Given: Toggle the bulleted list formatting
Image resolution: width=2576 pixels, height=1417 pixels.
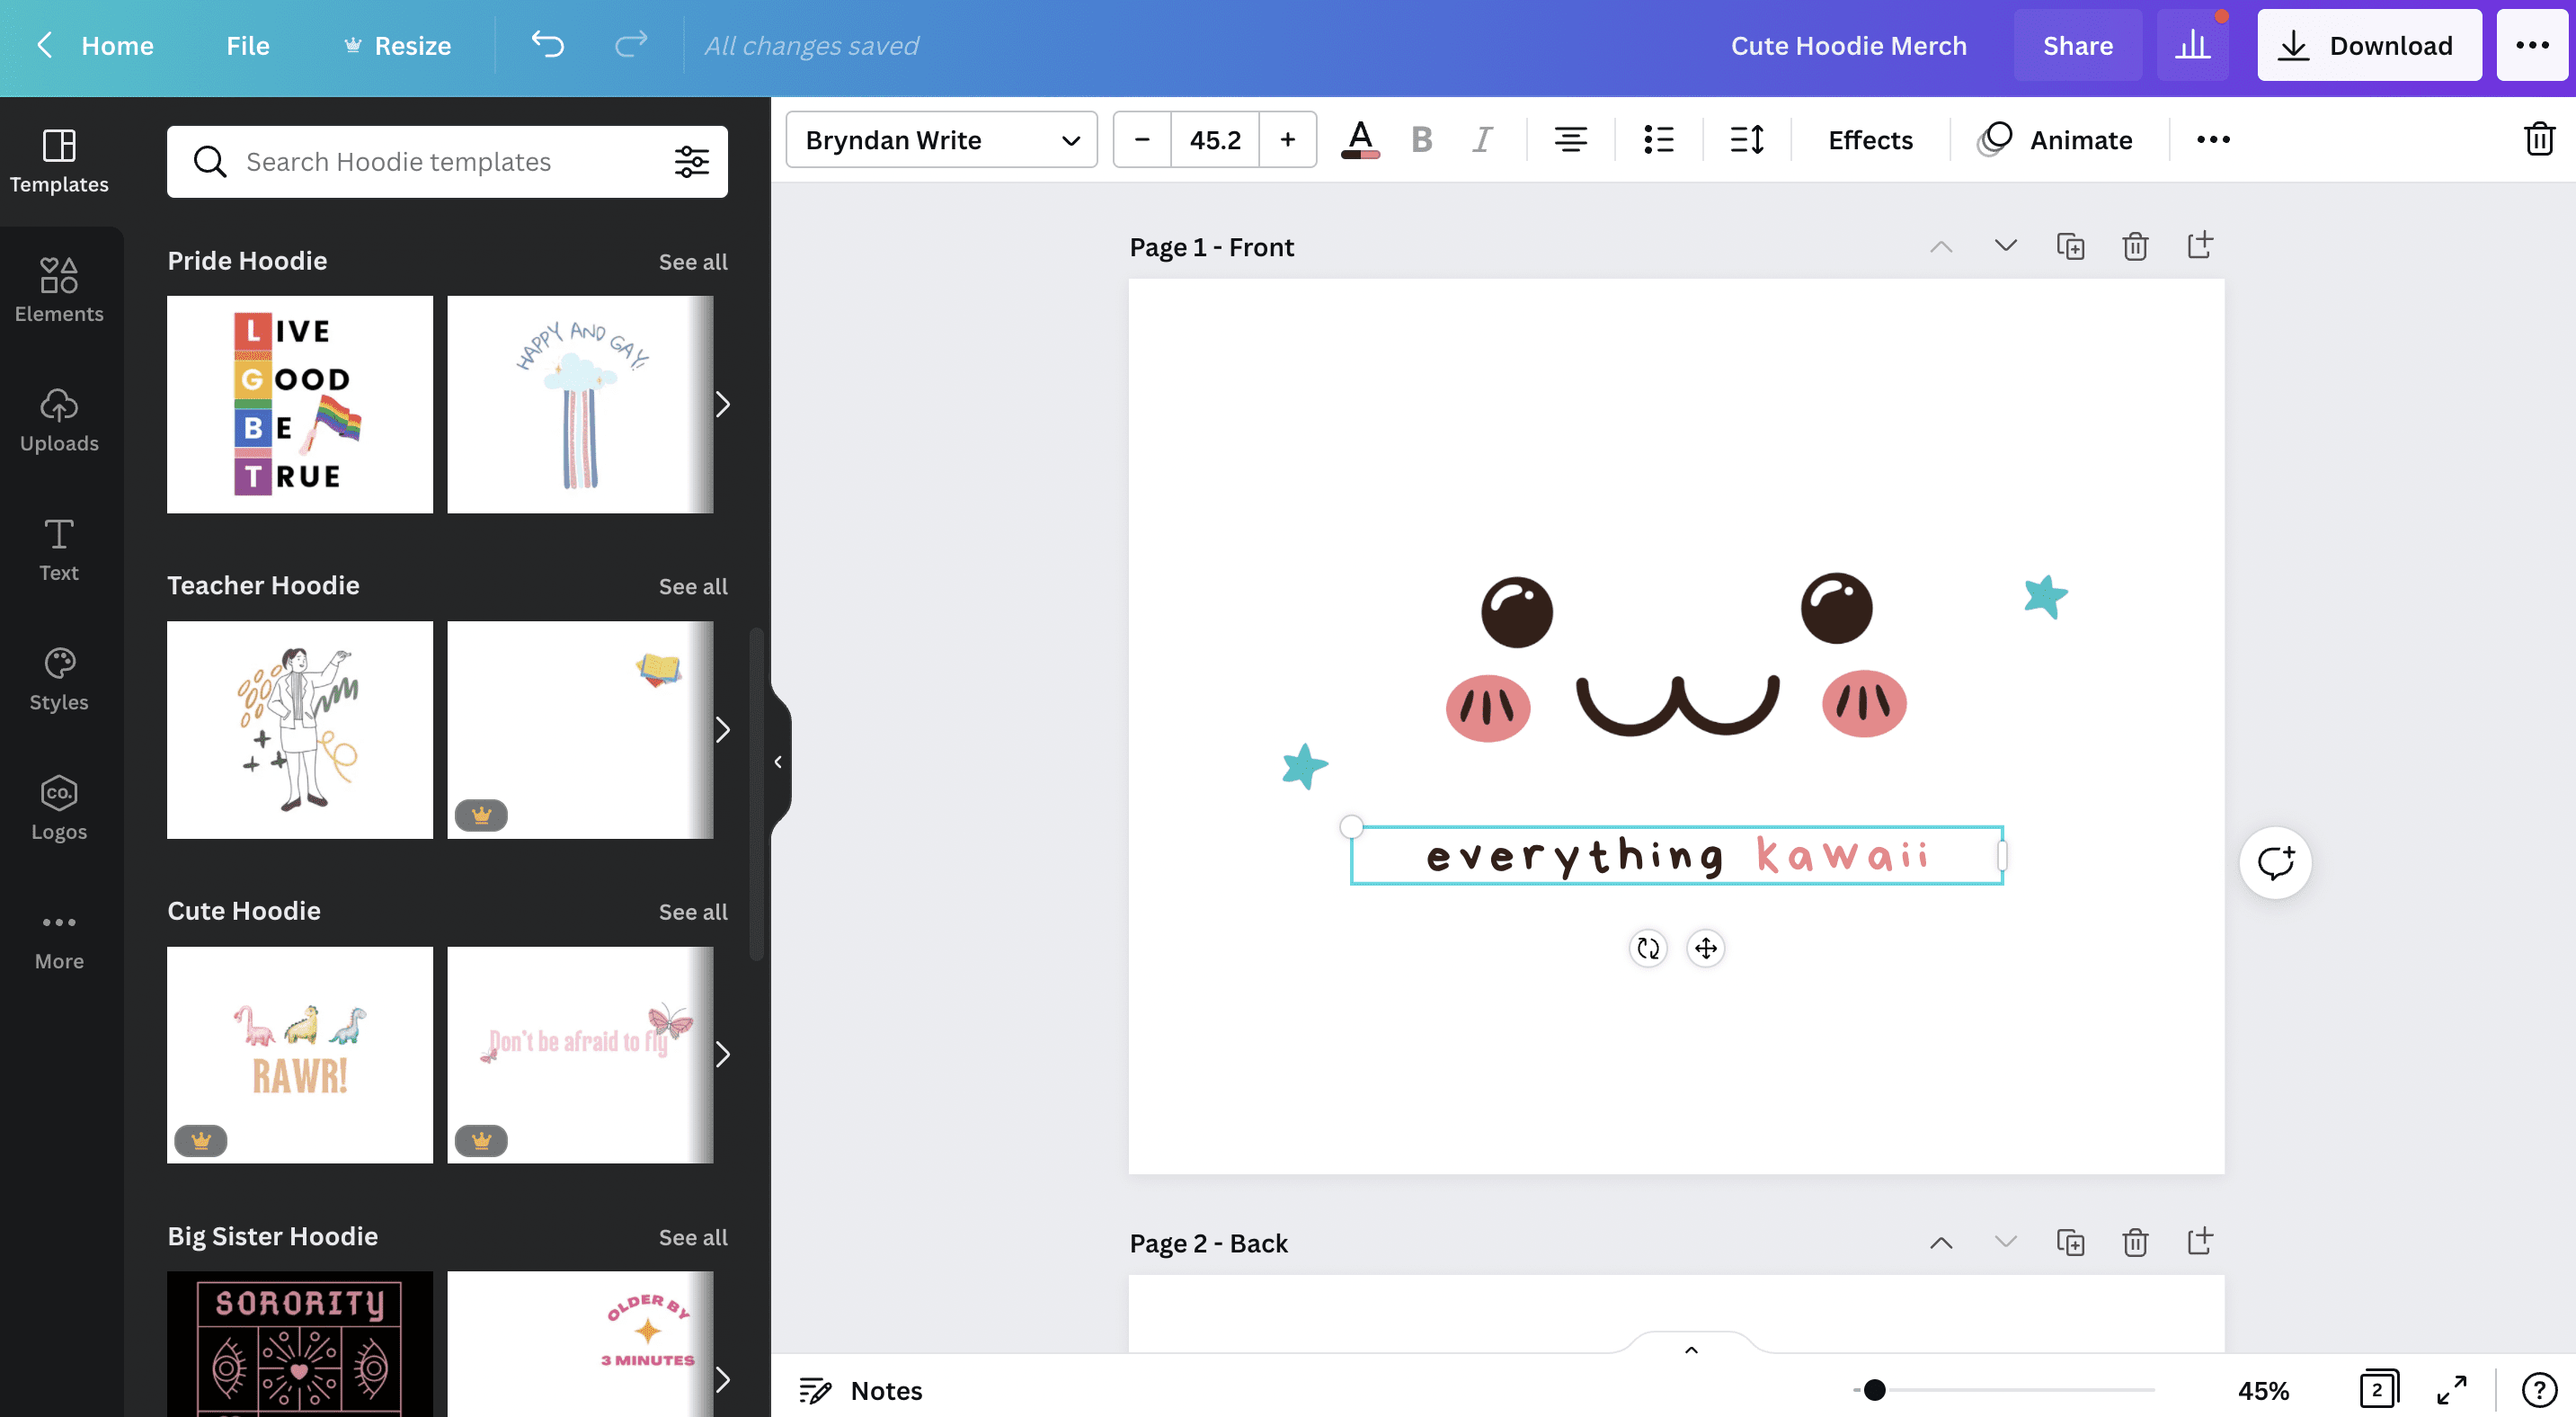Looking at the screenshot, I should (1657, 139).
